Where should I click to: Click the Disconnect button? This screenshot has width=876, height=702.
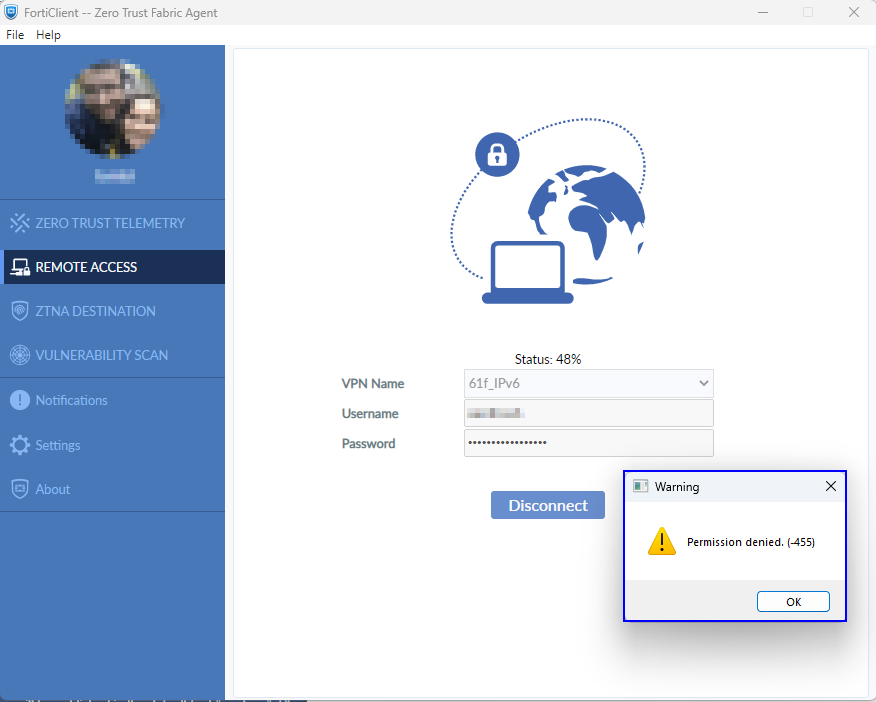click(548, 505)
